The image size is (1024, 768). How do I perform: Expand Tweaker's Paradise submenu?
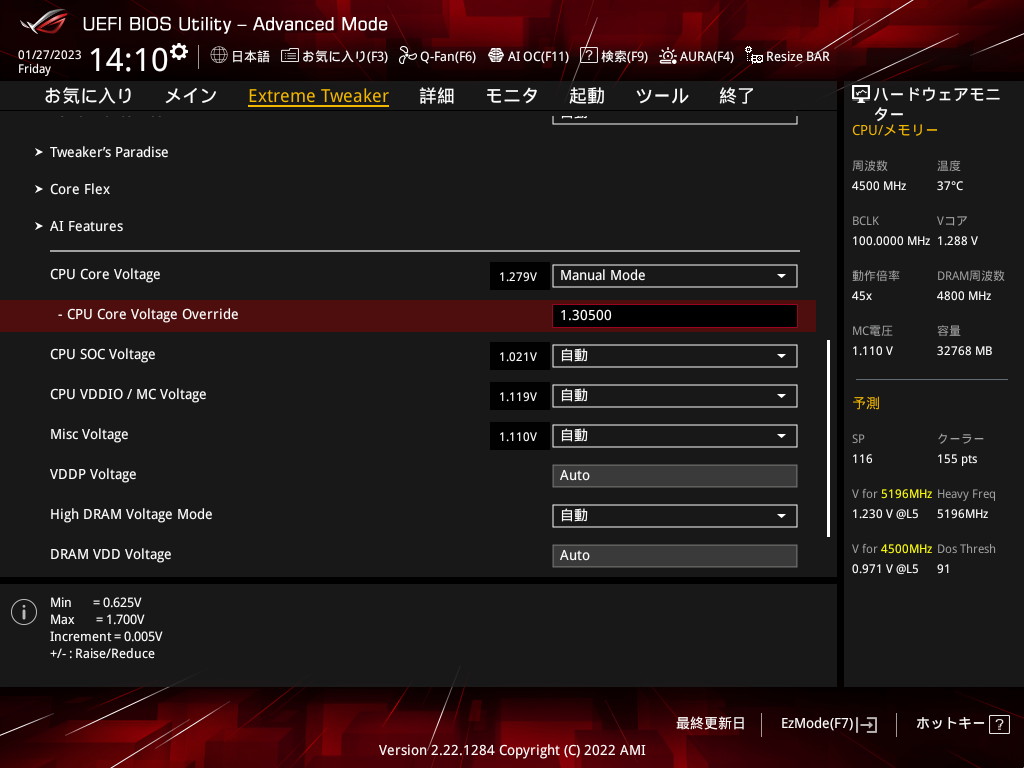(x=109, y=152)
